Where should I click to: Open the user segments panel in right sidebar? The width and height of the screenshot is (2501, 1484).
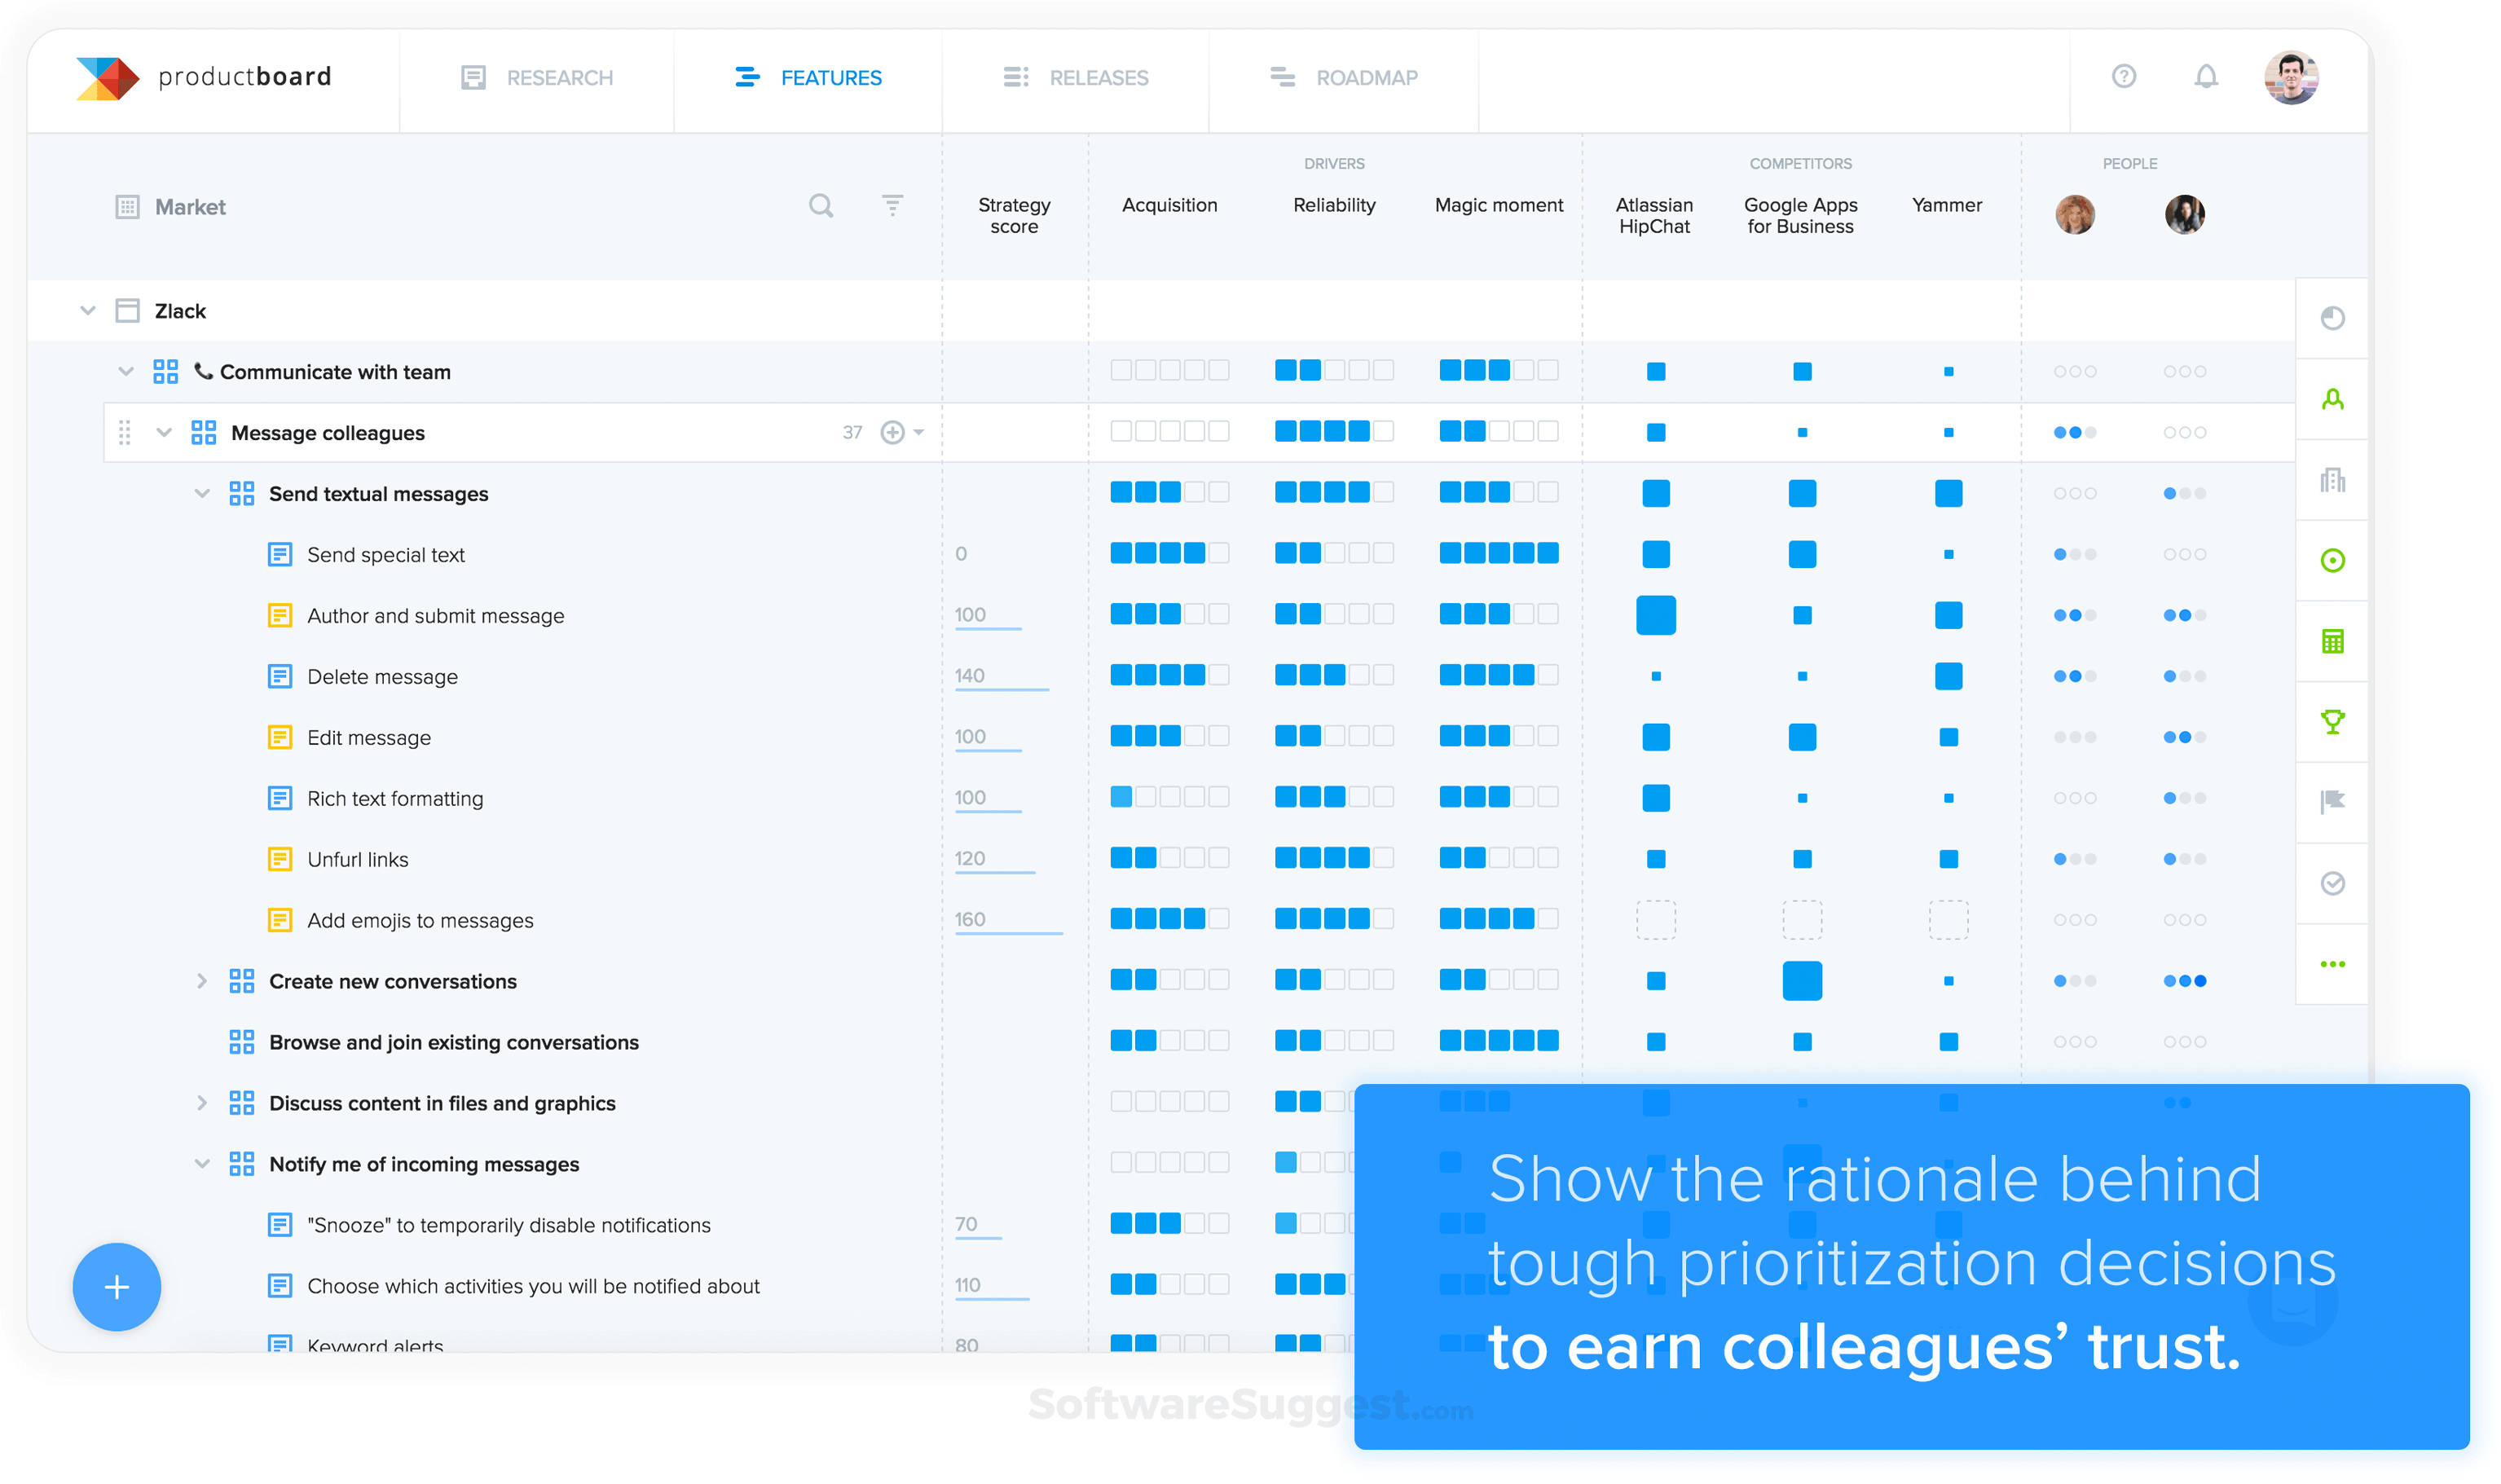(x=2332, y=398)
